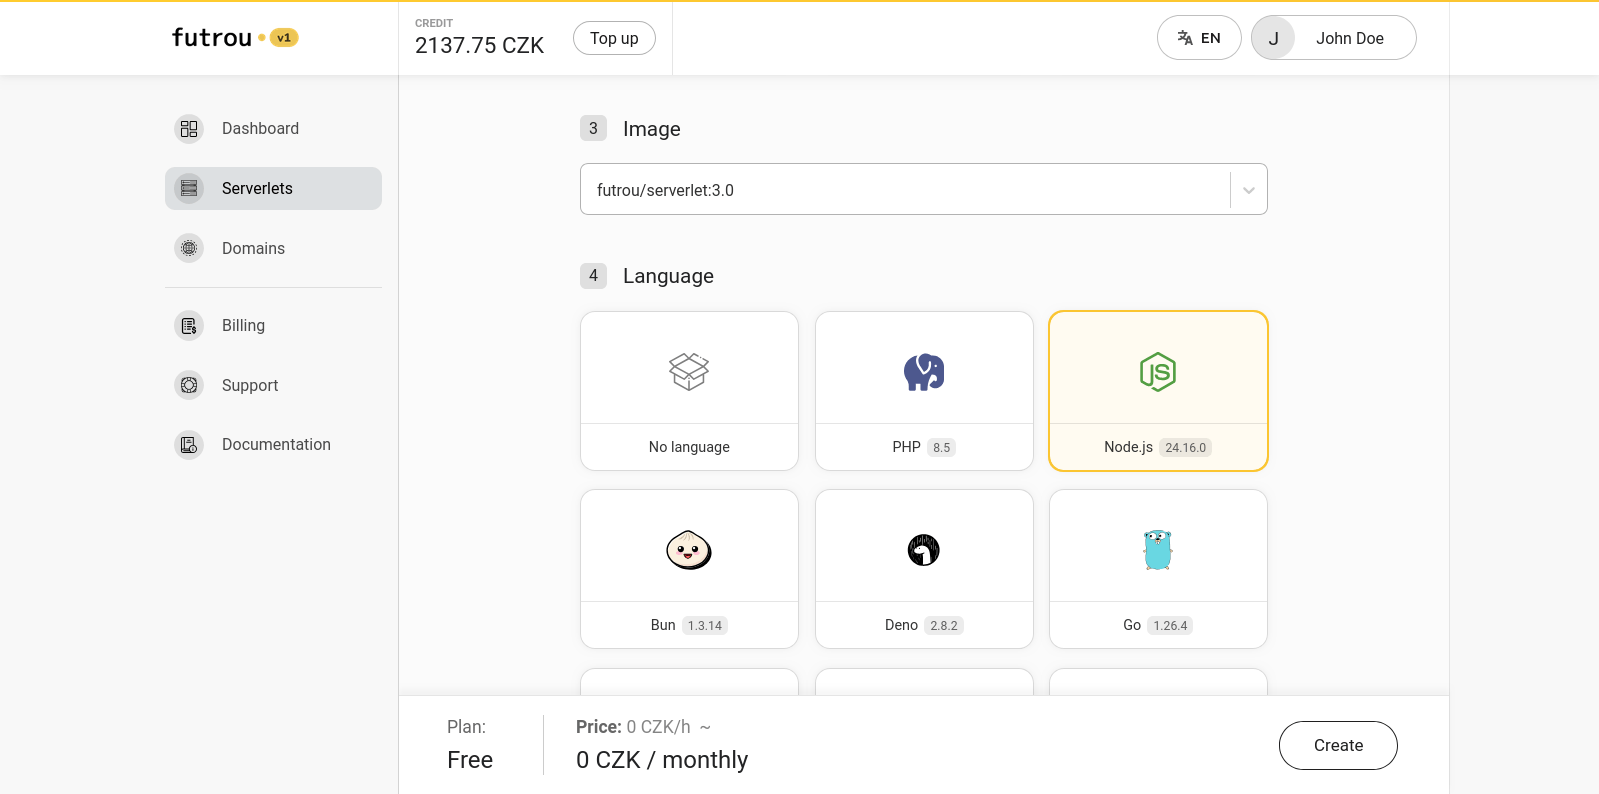The height and width of the screenshot is (794, 1599).
Task: Click the Create serverlet button
Action: pyautogui.click(x=1338, y=745)
